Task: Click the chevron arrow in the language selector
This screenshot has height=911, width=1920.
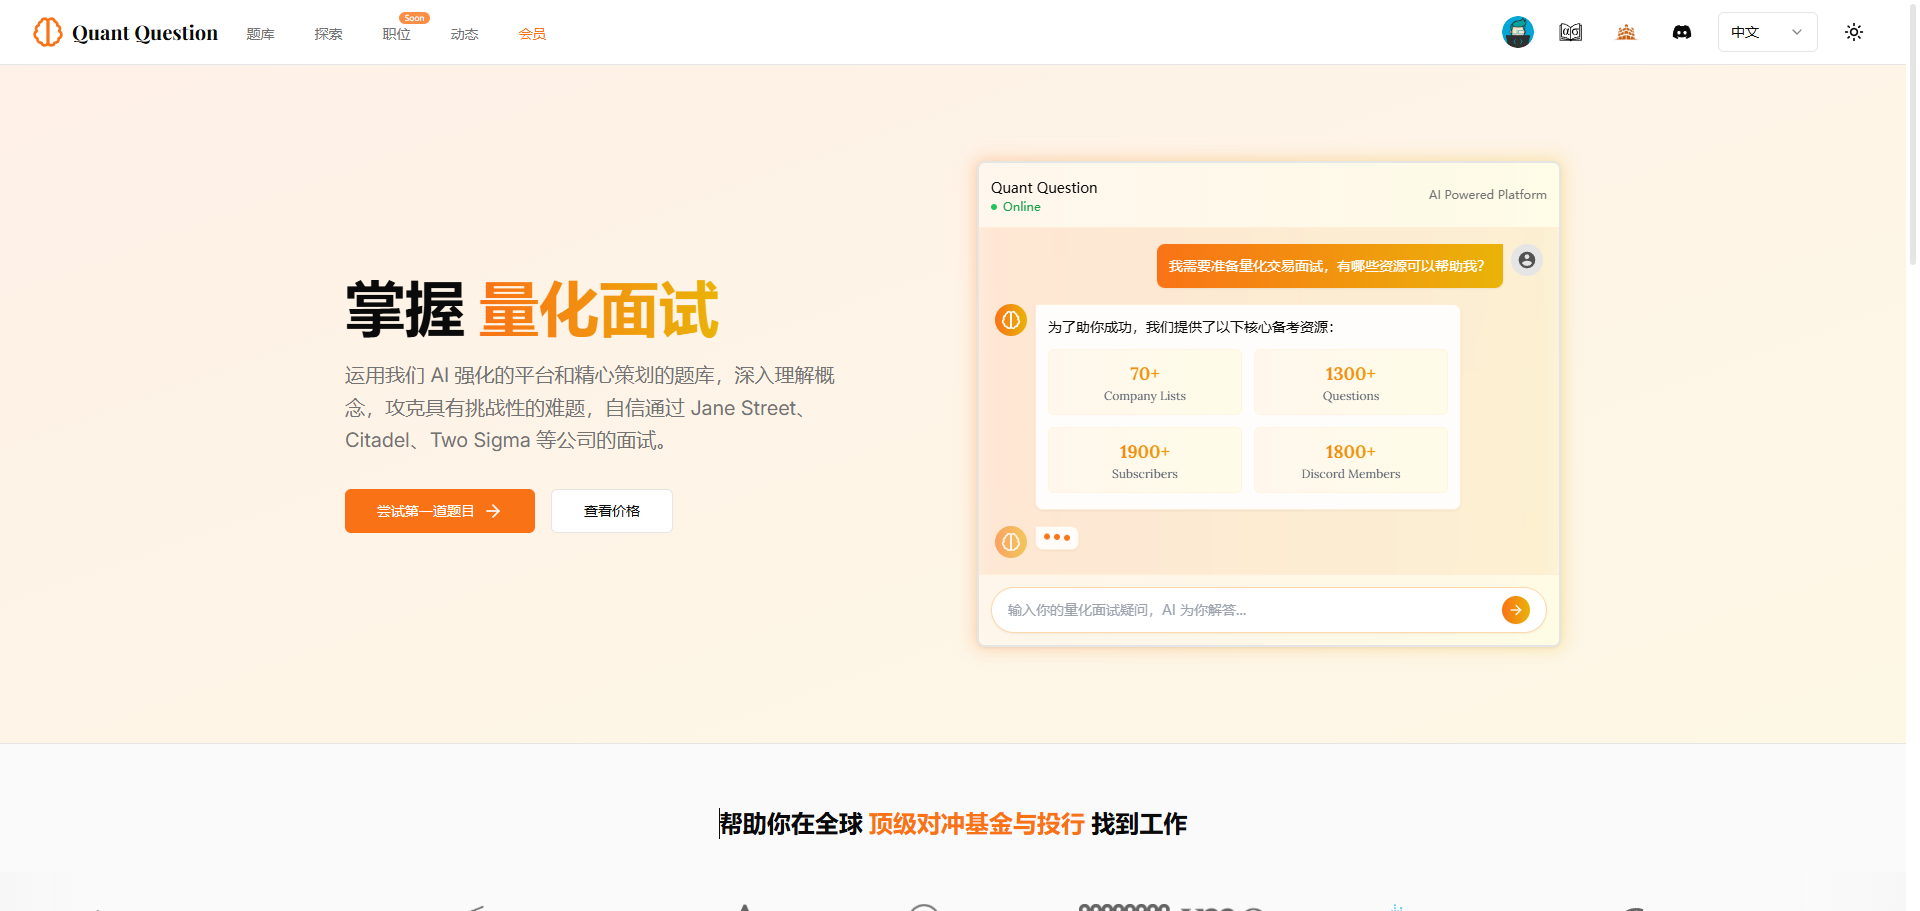Action: coord(1797,32)
